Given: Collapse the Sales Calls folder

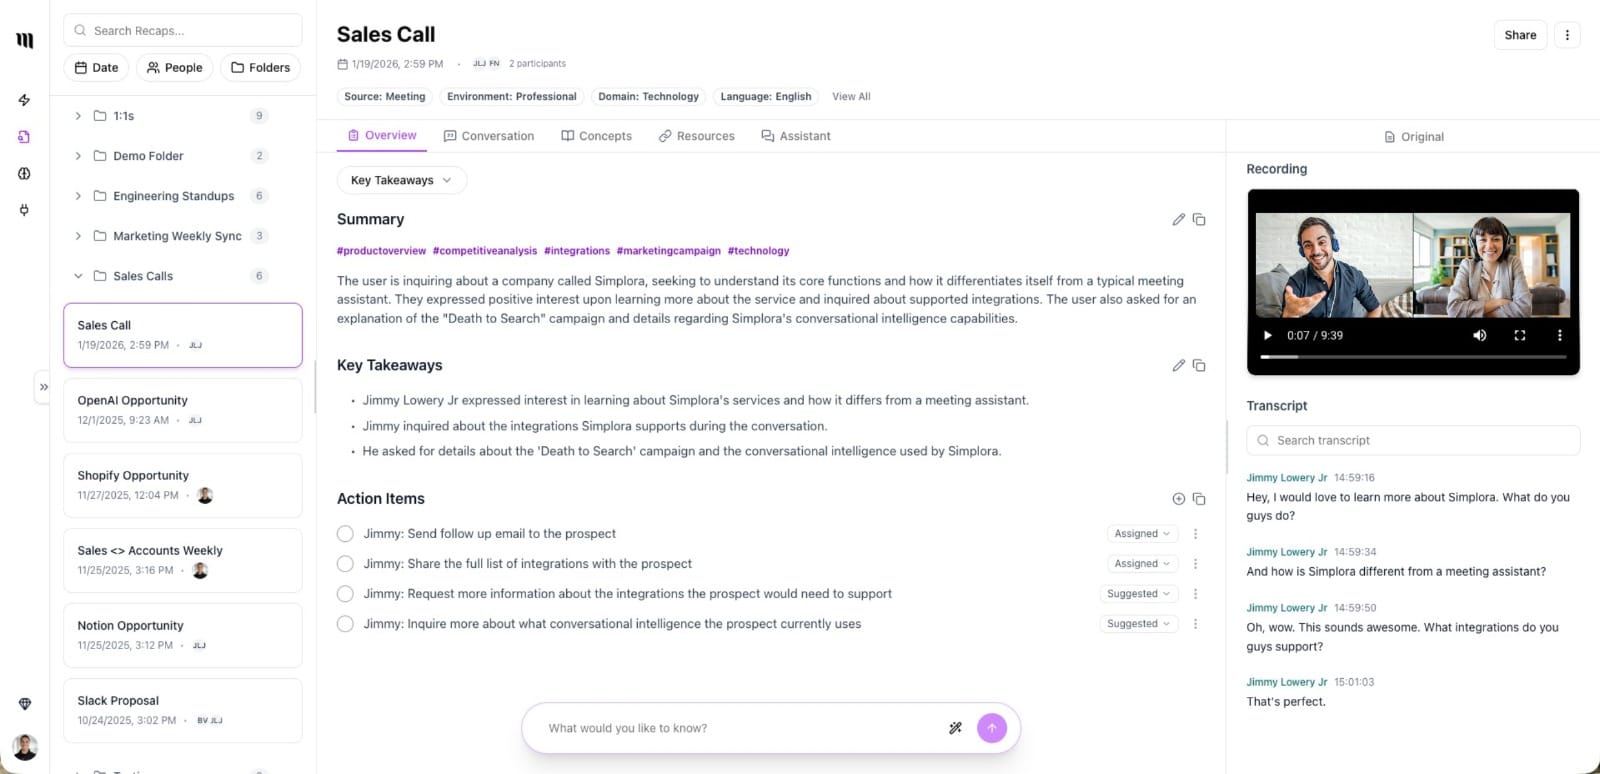Looking at the screenshot, I should click(78, 276).
